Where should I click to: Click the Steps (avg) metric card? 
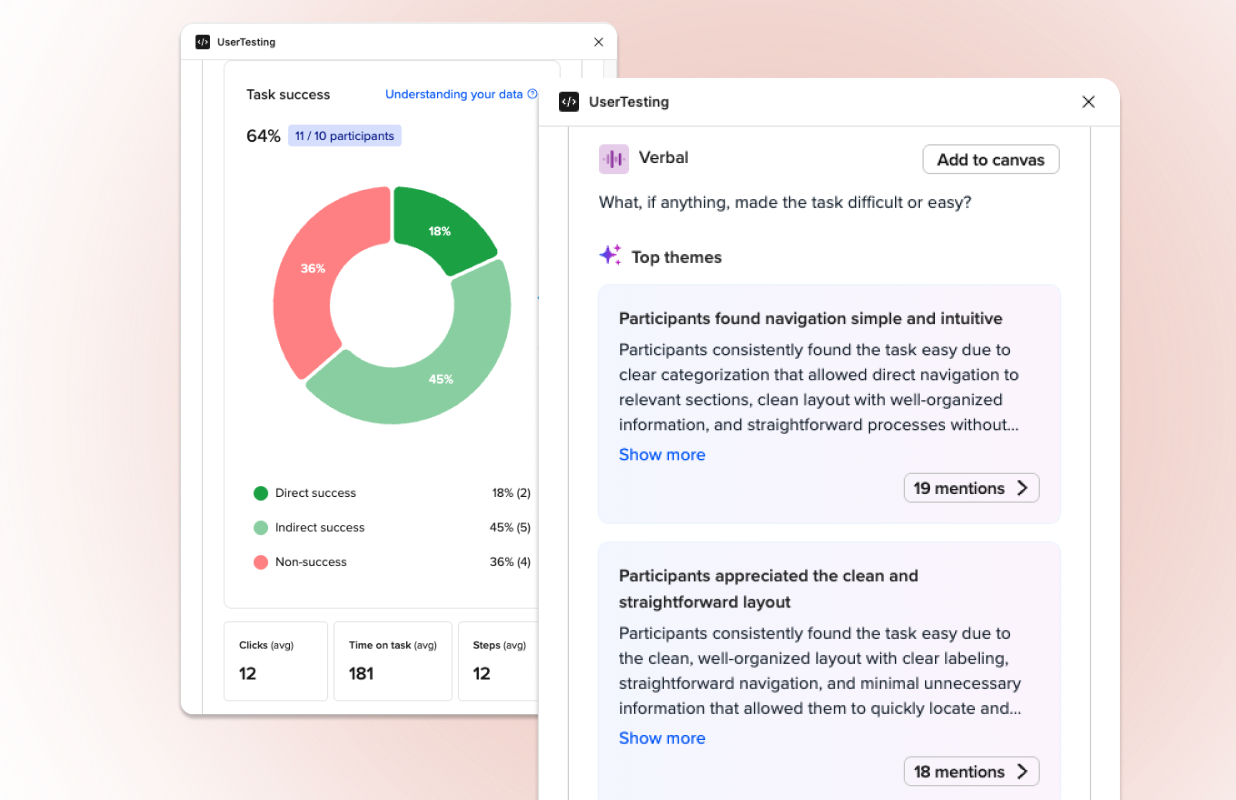pyautogui.click(x=498, y=661)
